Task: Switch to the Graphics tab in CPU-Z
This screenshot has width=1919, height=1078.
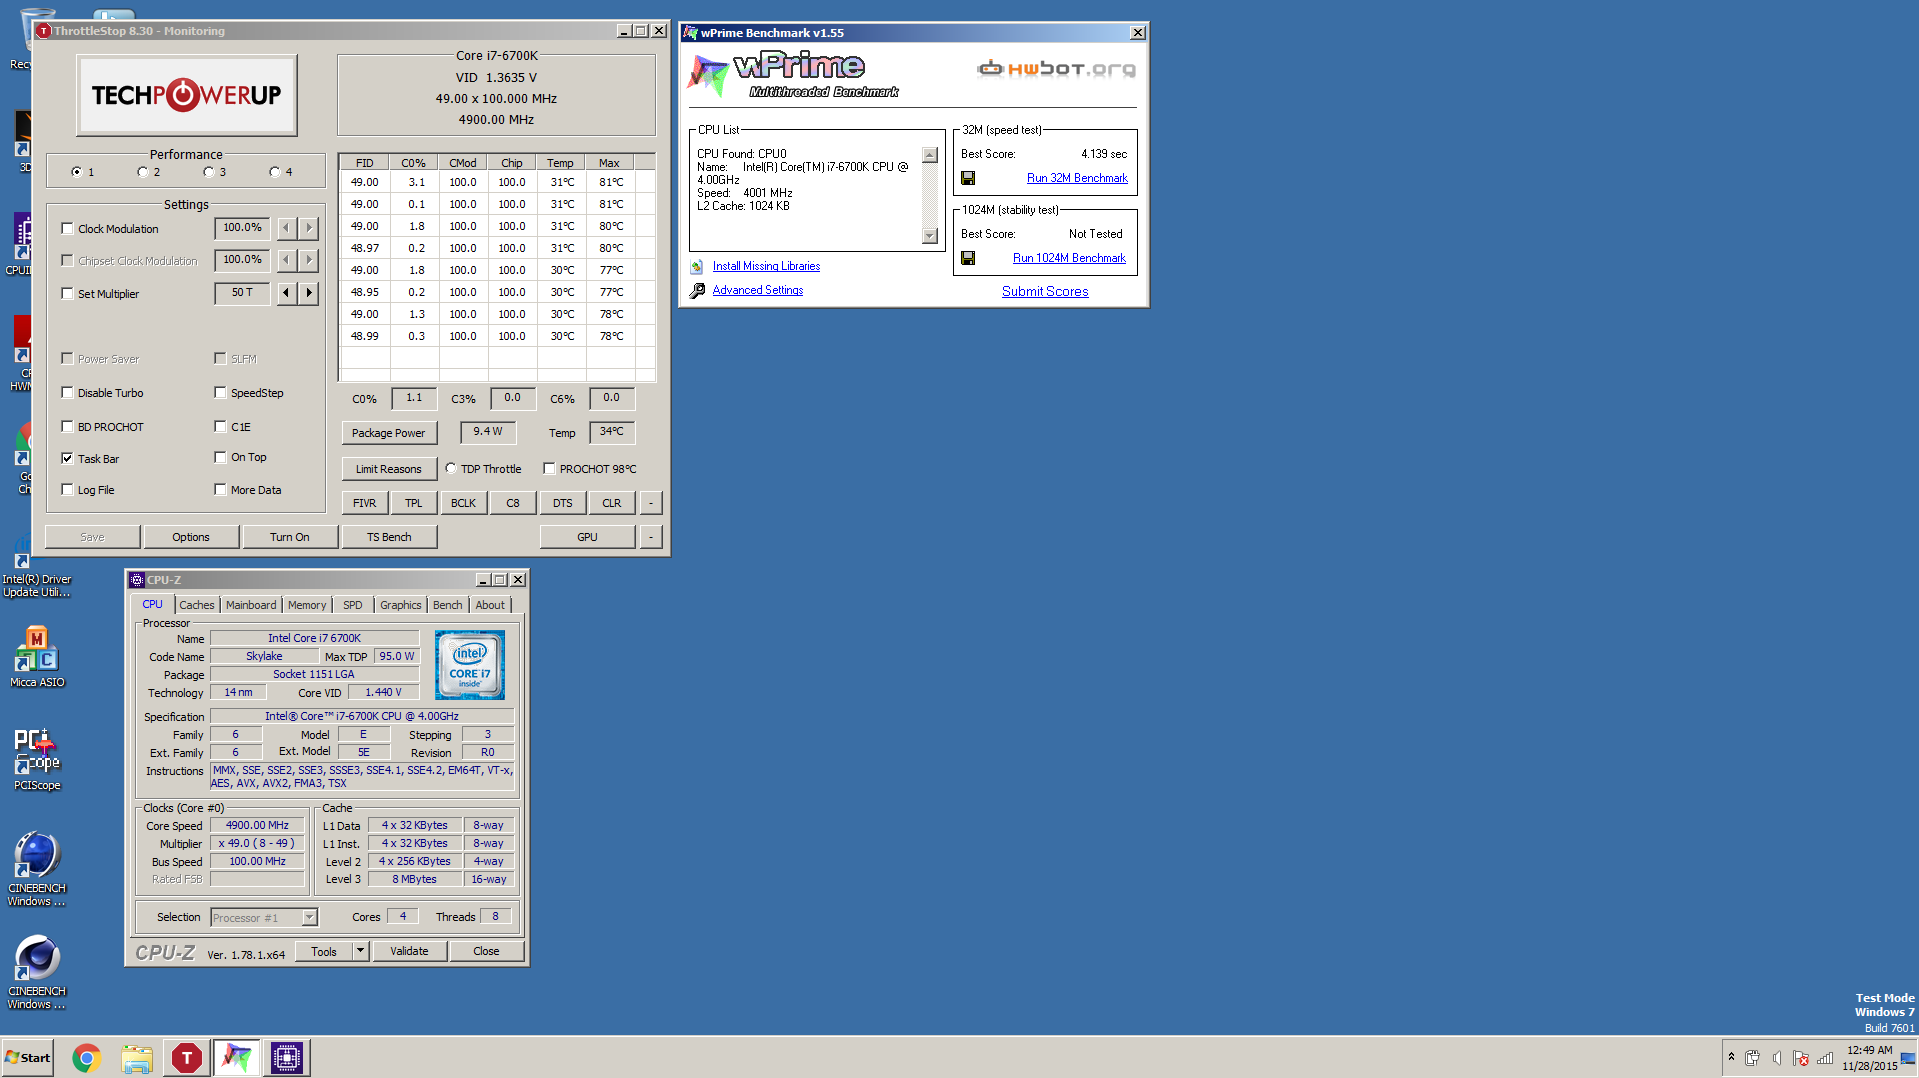Action: (401, 605)
